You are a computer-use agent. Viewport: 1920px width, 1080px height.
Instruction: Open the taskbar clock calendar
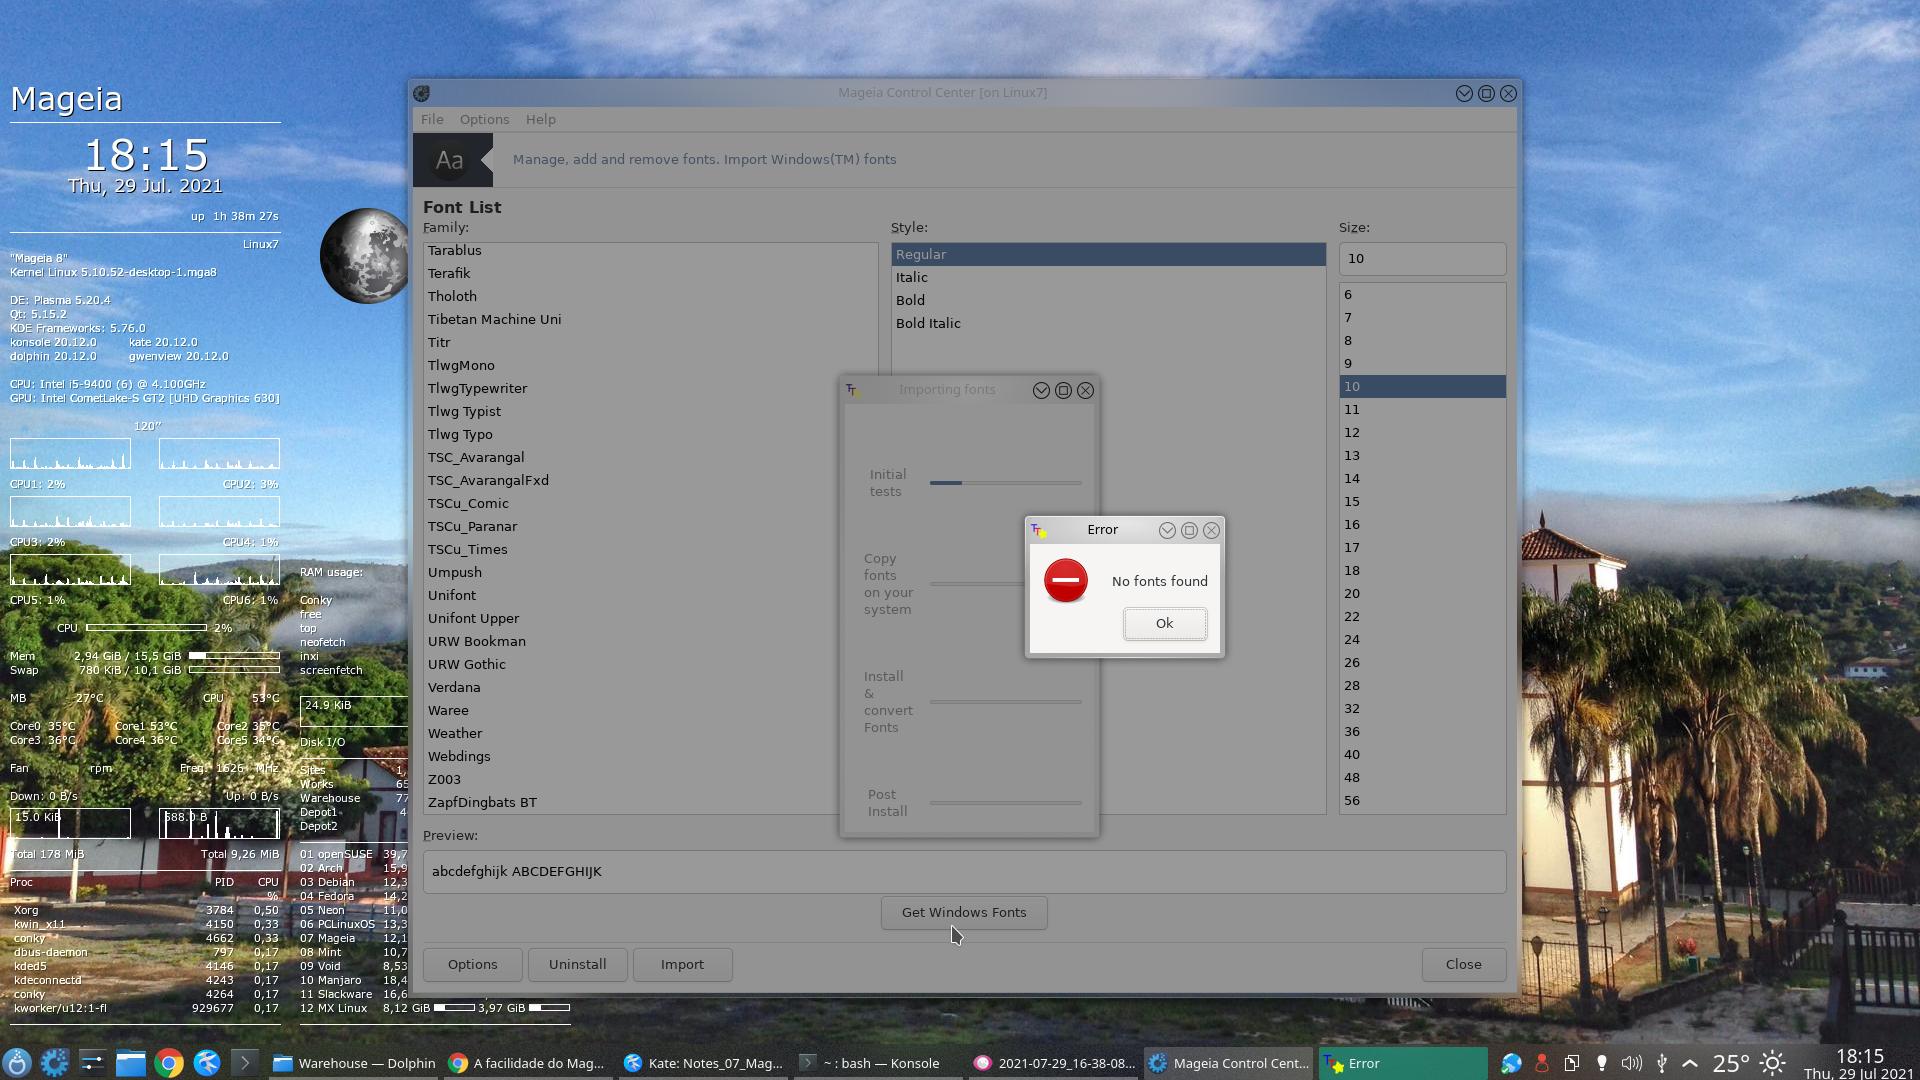tap(1859, 1063)
